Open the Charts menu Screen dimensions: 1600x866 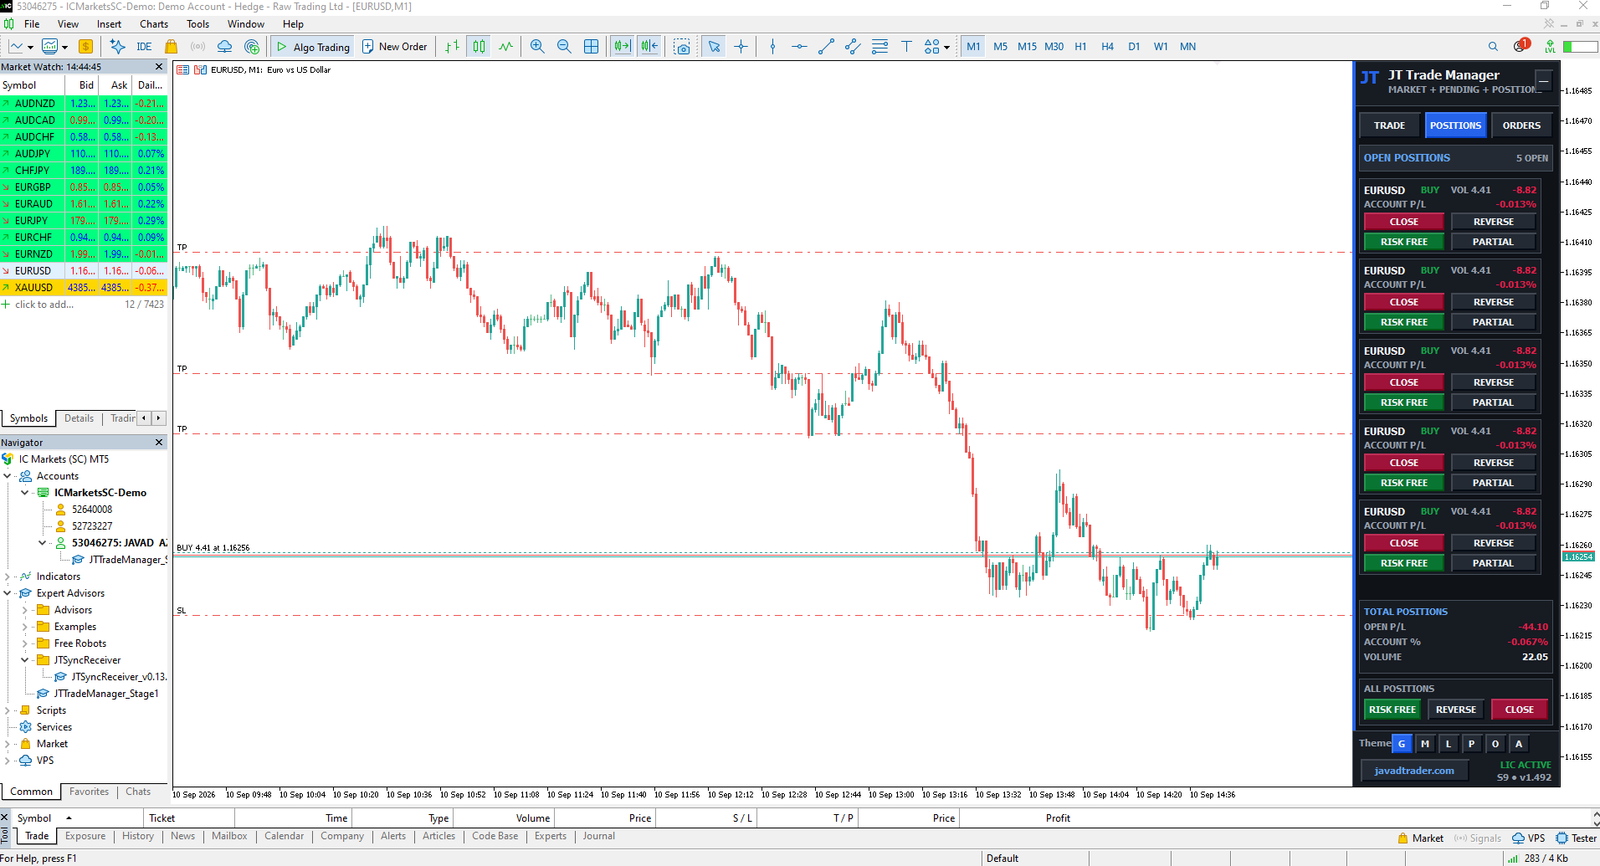click(x=154, y=24)
